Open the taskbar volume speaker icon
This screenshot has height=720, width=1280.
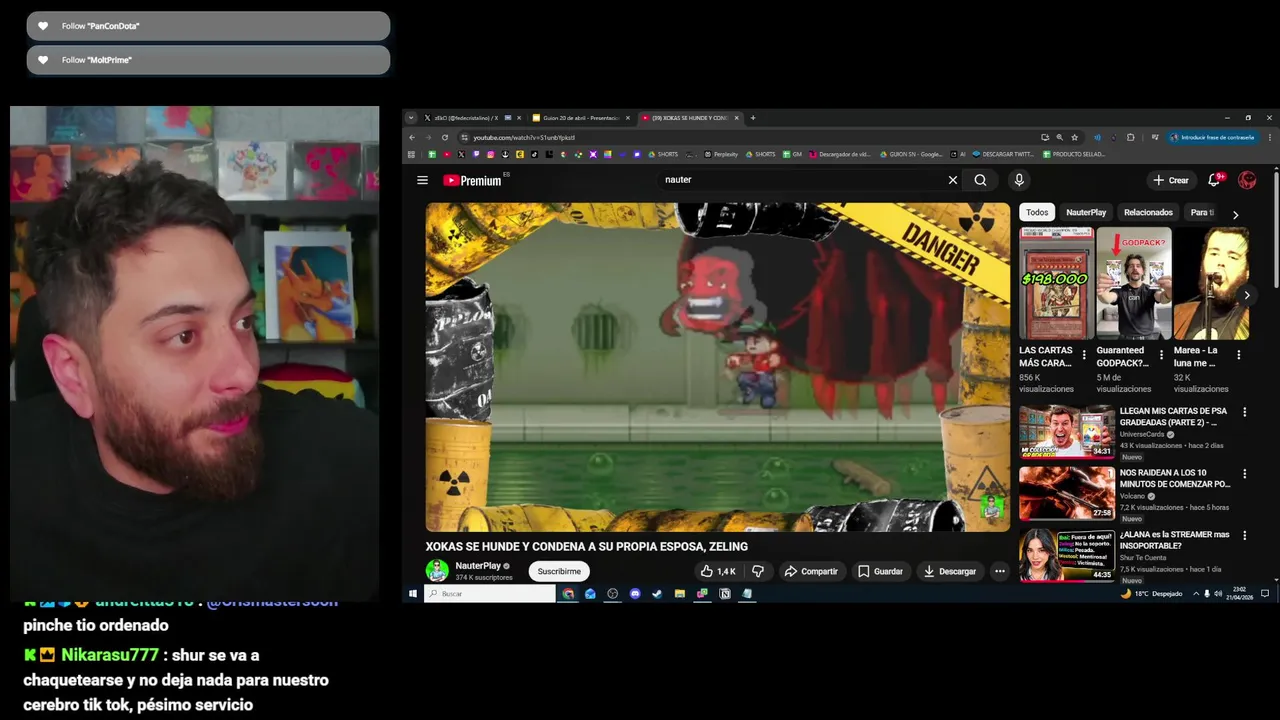tap(1218, 593)
